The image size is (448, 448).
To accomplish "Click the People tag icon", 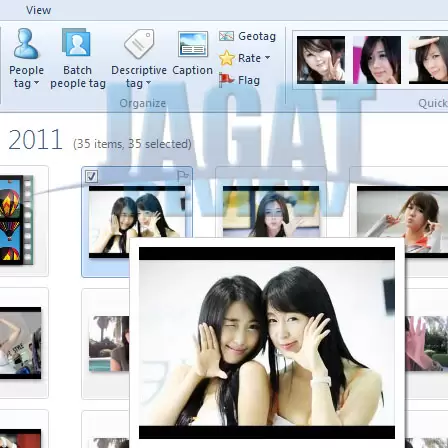I will pos(26,44).
